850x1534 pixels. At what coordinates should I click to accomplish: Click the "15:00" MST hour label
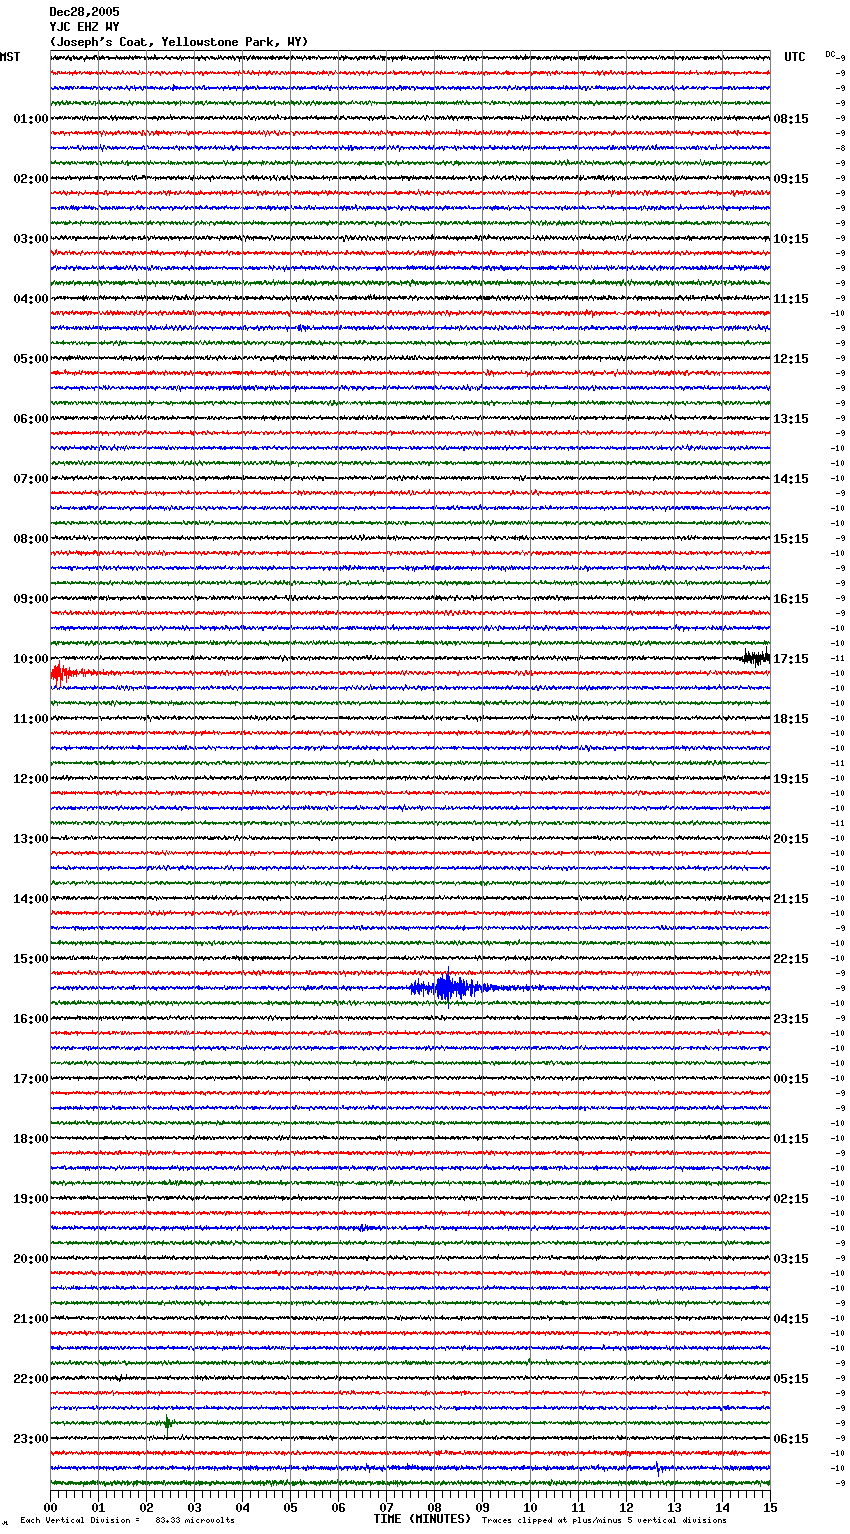click(30, 959)
